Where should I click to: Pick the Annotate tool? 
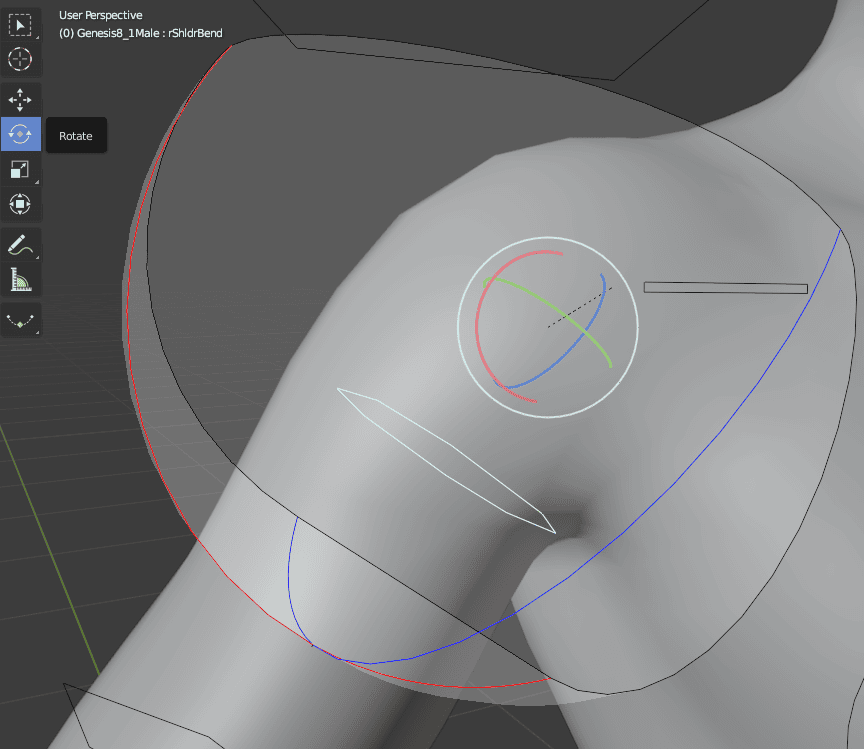click(x=21, y=245)
